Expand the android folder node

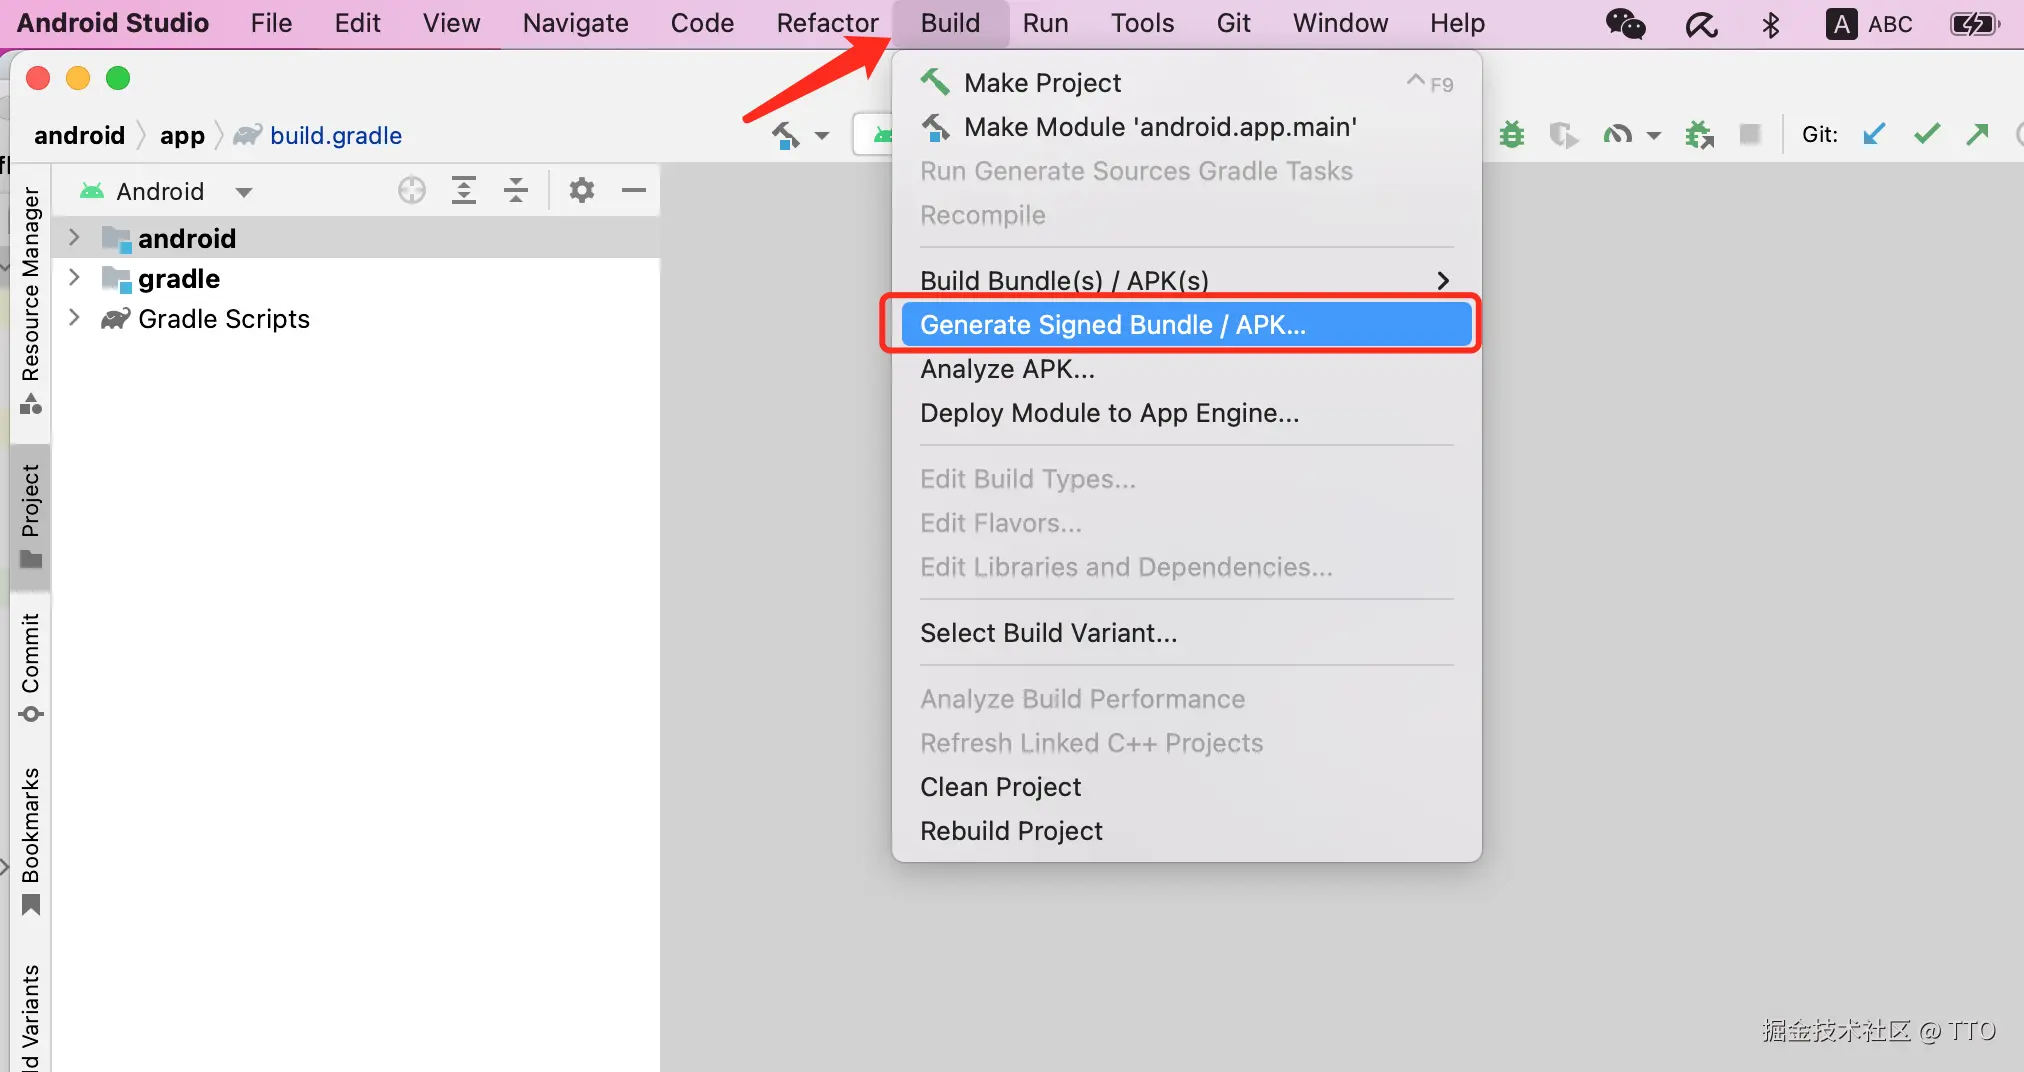tap(74, 237)
